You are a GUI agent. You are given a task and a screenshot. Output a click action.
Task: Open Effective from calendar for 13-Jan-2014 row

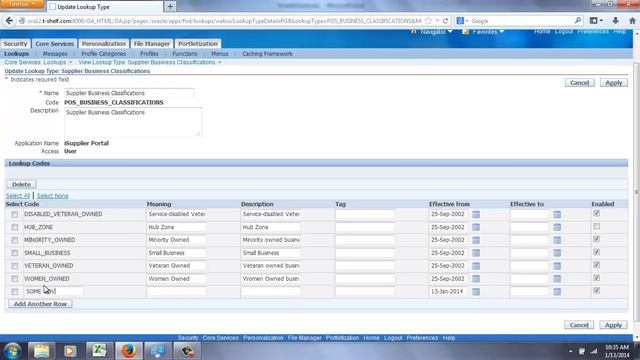click(x=476, y=291)
